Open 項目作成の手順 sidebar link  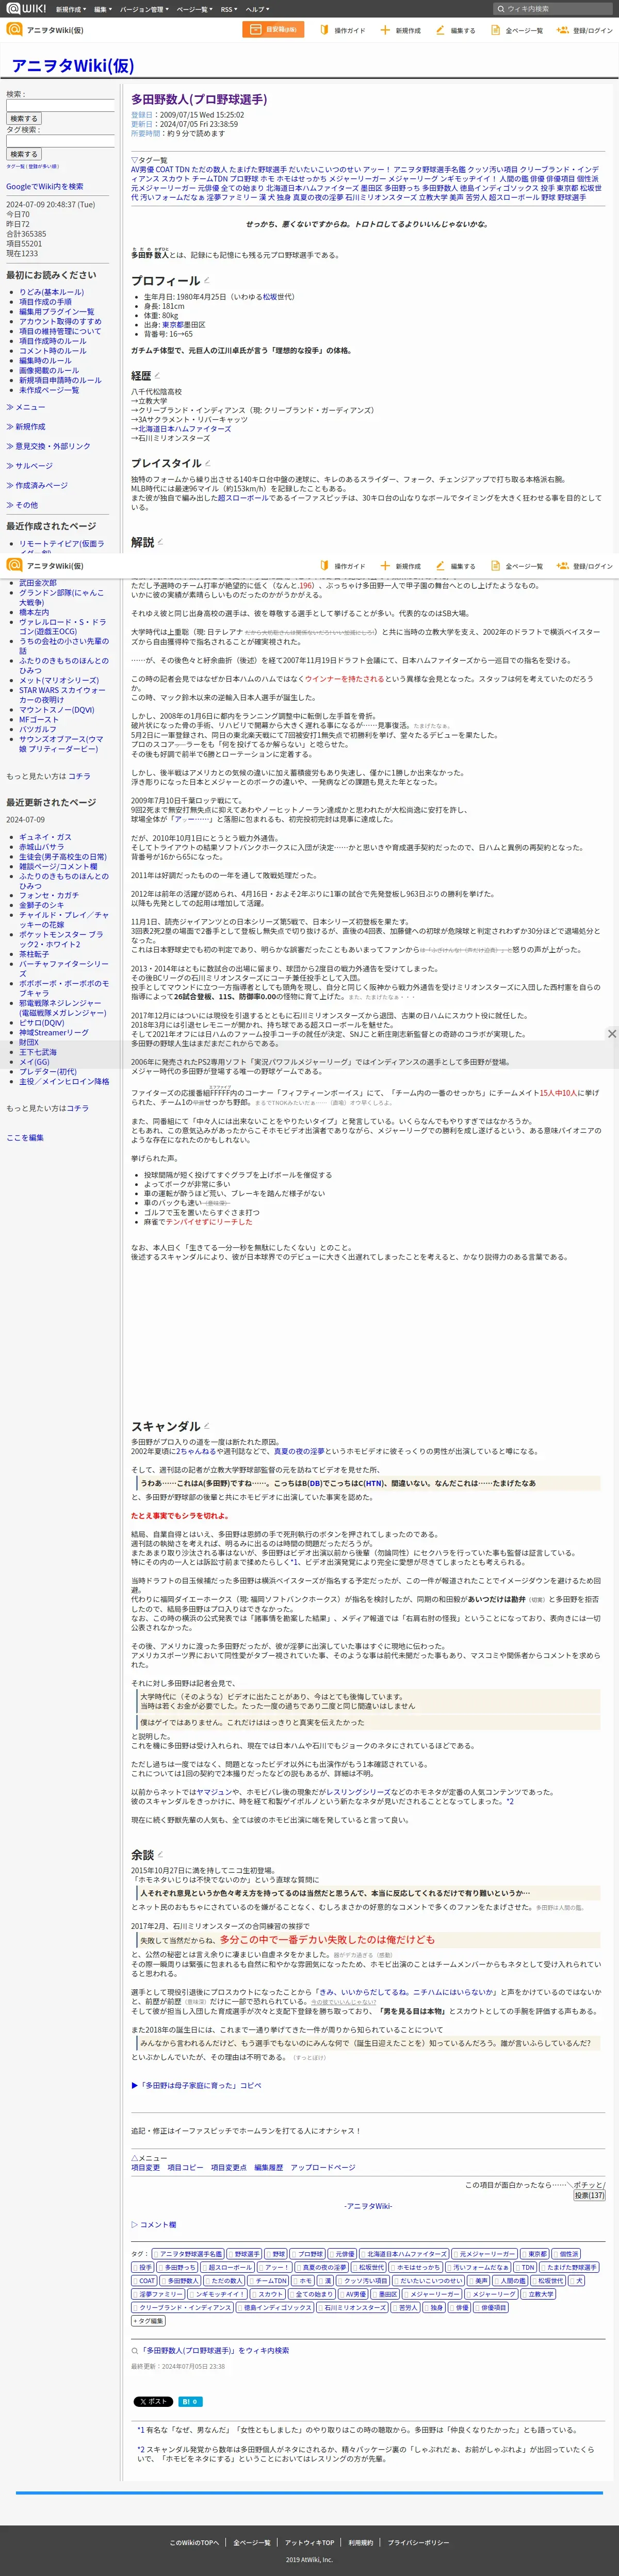coord(45,302)
